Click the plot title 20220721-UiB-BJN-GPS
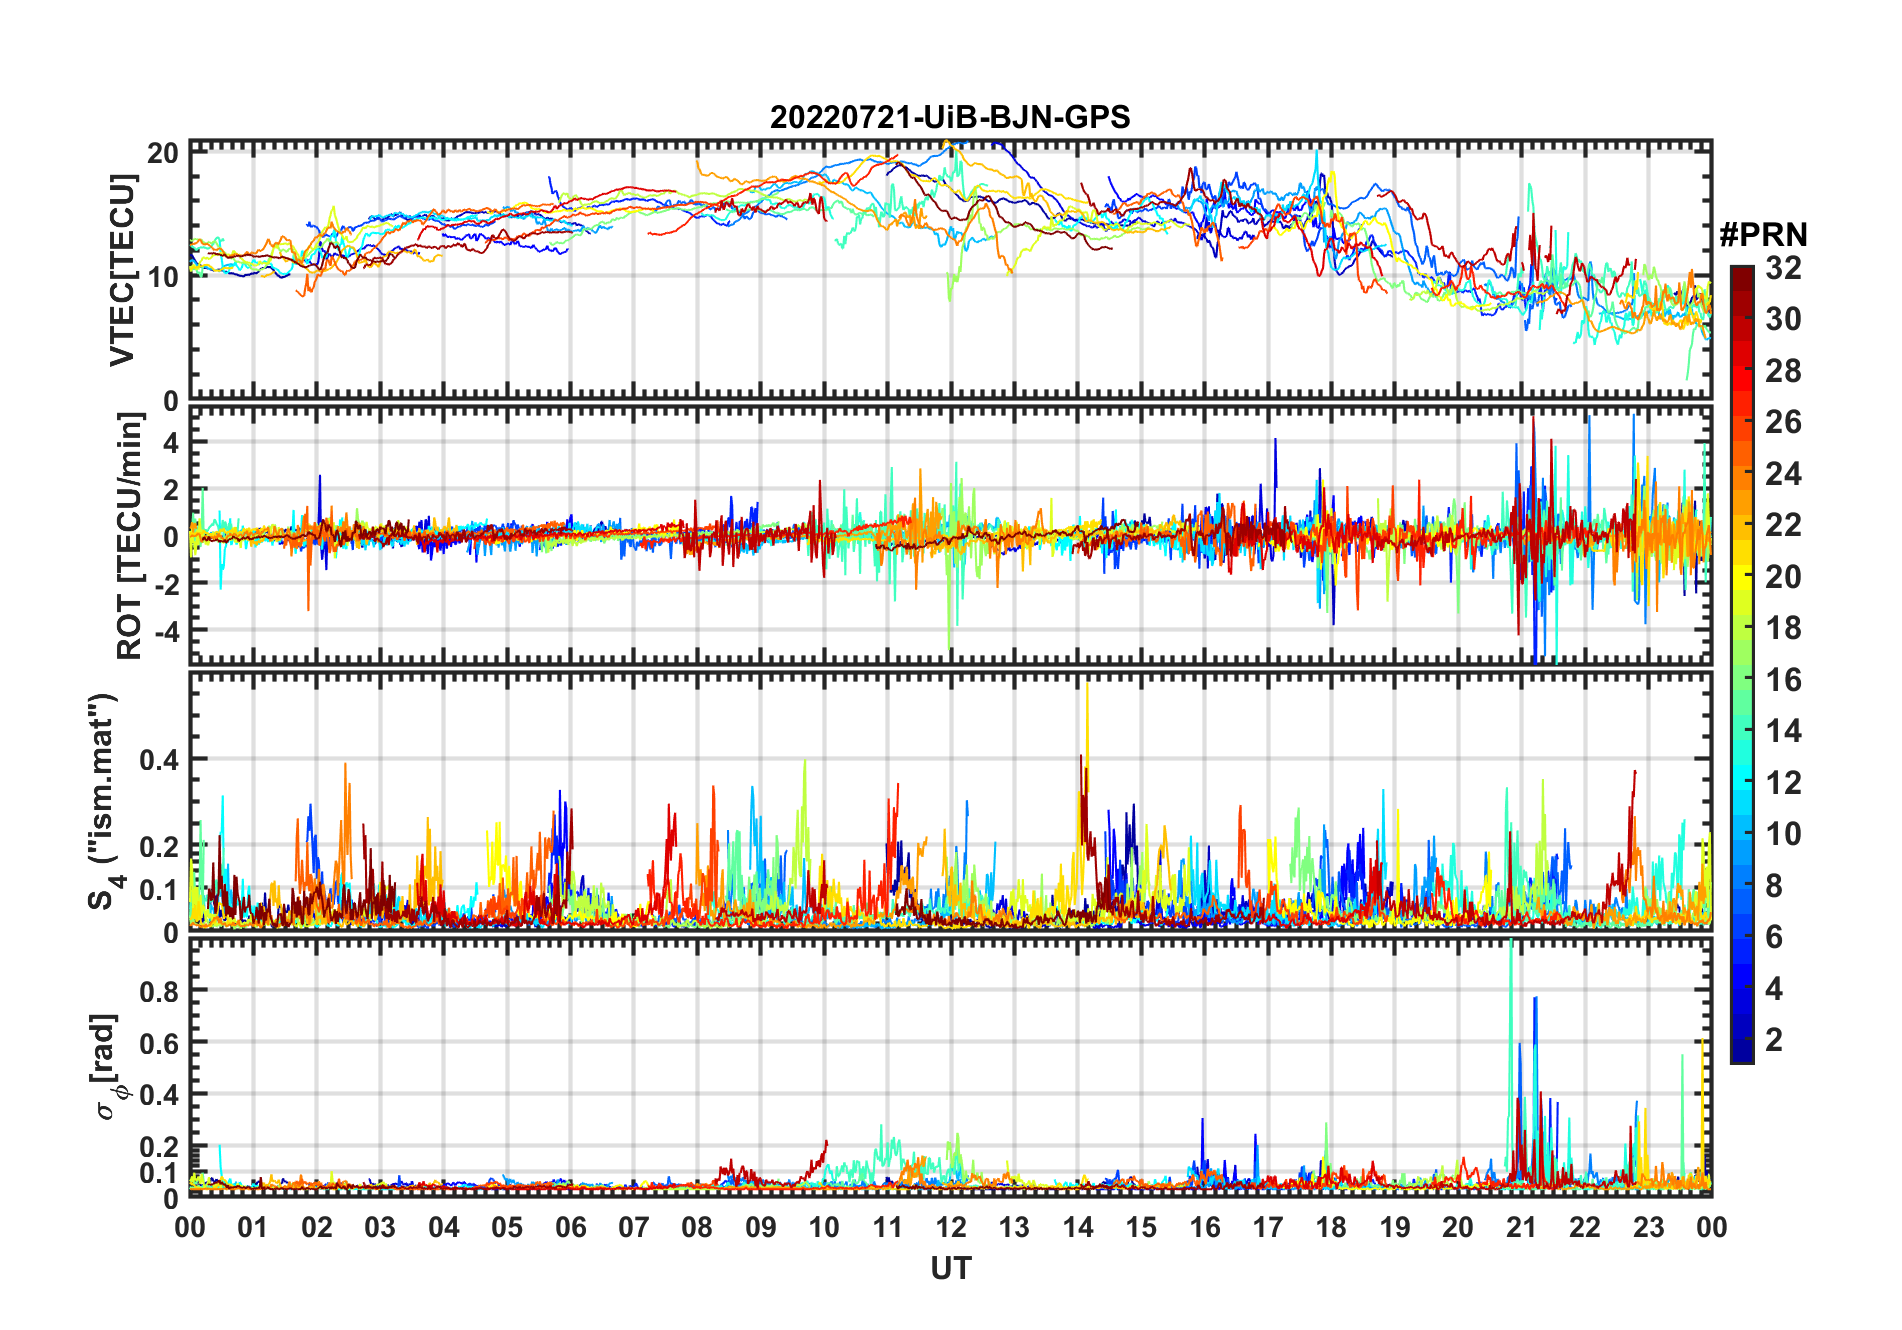Image resolution: width=1902 pixels, height=1330 pixels. click(x=950, y=117)
